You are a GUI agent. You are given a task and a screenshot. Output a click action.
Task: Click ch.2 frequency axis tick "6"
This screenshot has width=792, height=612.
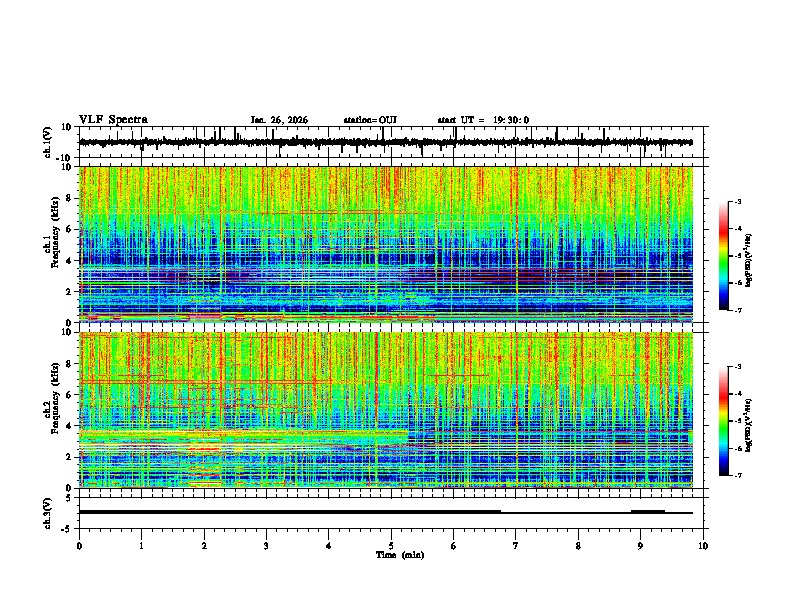pos(70,395)
